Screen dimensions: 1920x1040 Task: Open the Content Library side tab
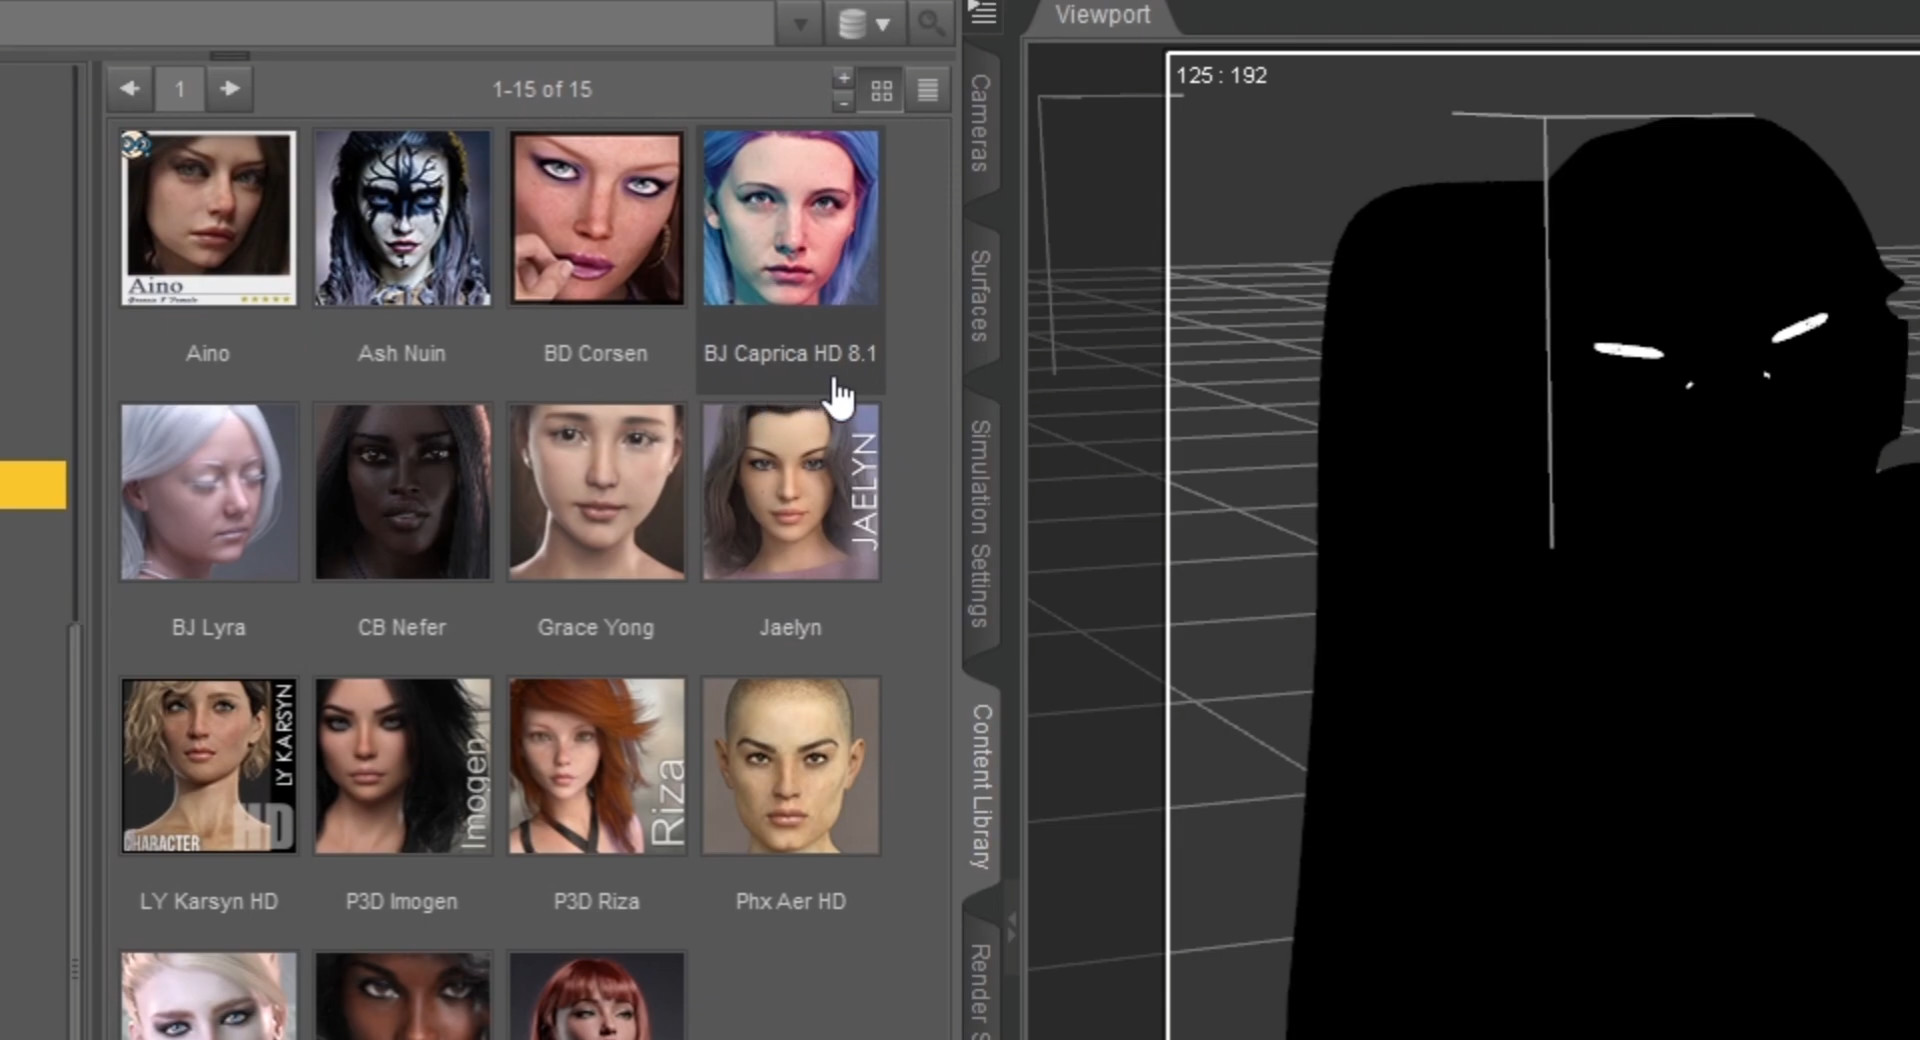(982, 786)
